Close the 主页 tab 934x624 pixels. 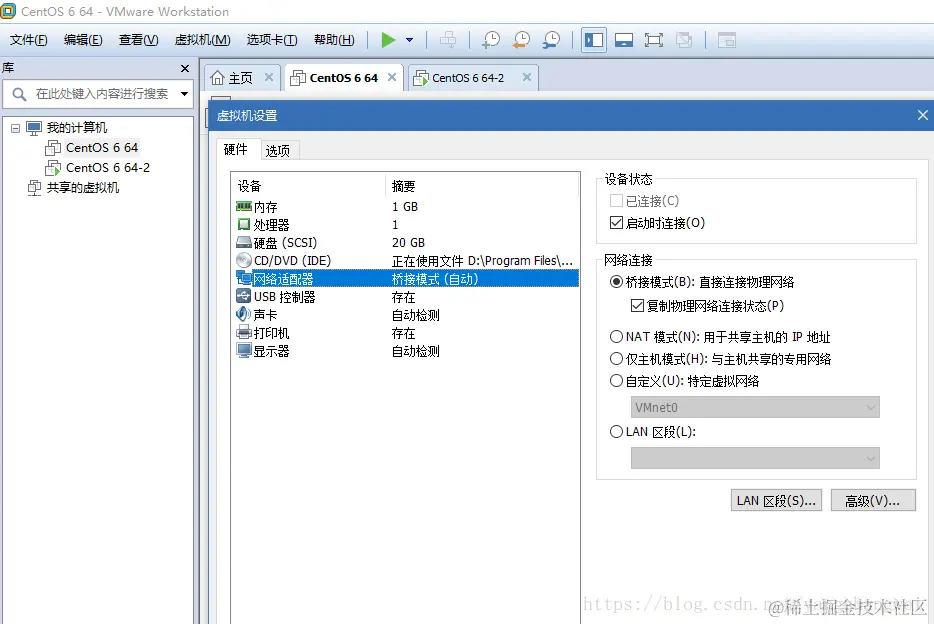[269, 77]
